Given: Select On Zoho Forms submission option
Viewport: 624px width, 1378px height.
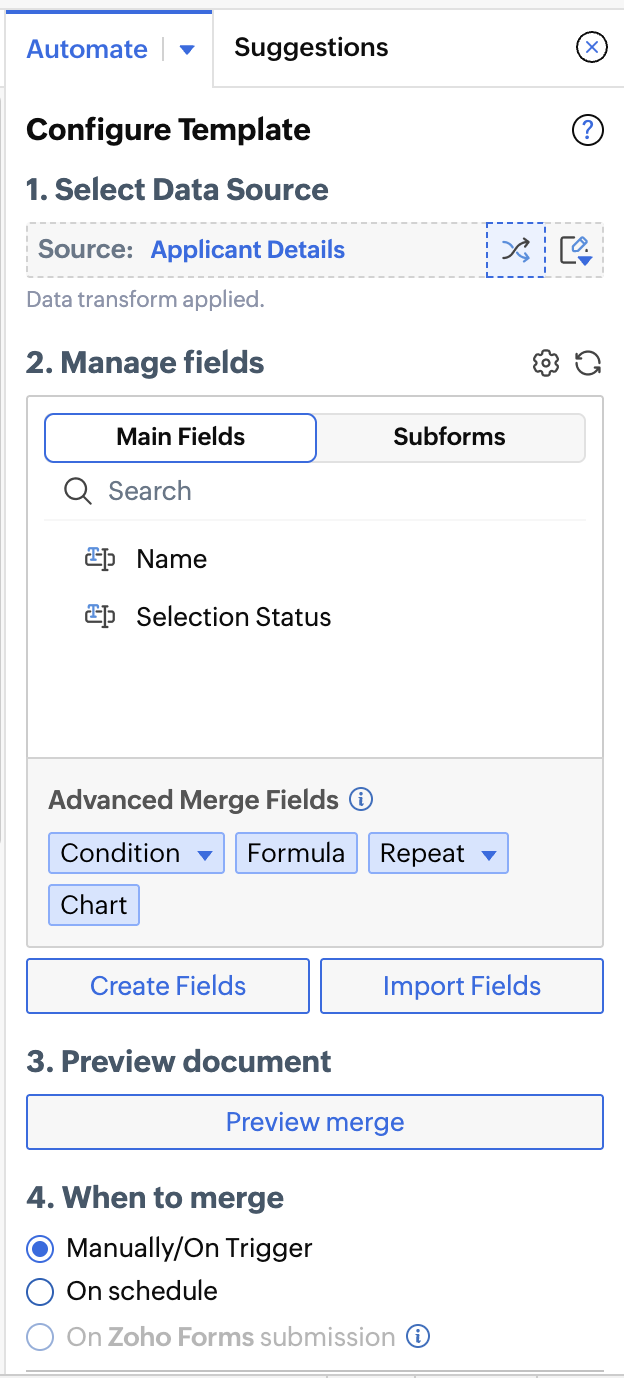Looking at the screenshot, I should click(40, 1337).
